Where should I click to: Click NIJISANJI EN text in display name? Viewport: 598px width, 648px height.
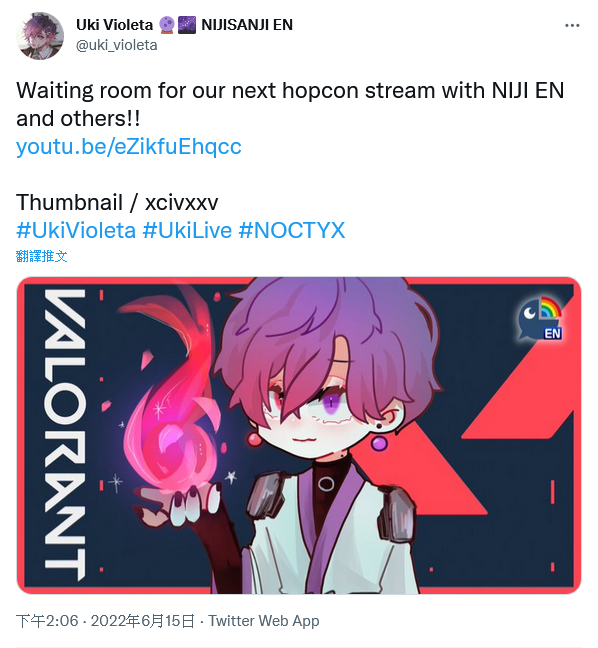click(x=247, y=25)
